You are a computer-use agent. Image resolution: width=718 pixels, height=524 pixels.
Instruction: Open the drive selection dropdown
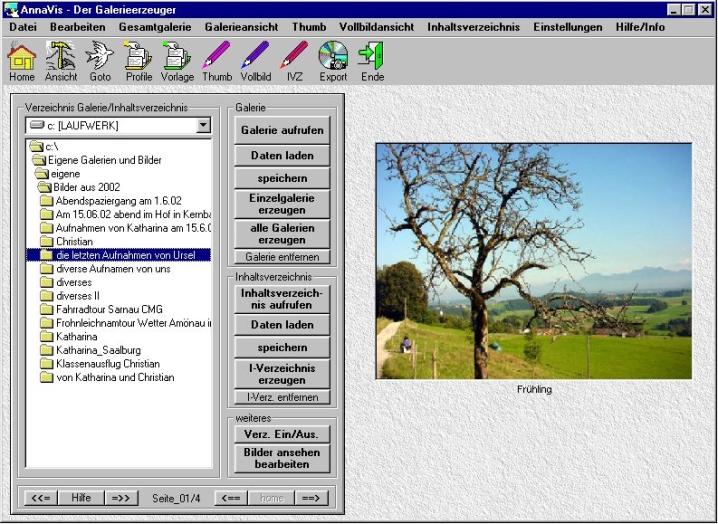coord(204,125)
